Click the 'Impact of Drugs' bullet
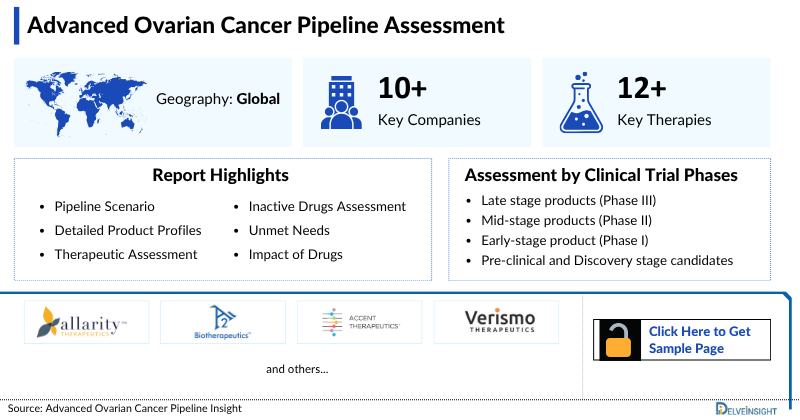Screen dimensions: 800x420 [x=295, y=254]
